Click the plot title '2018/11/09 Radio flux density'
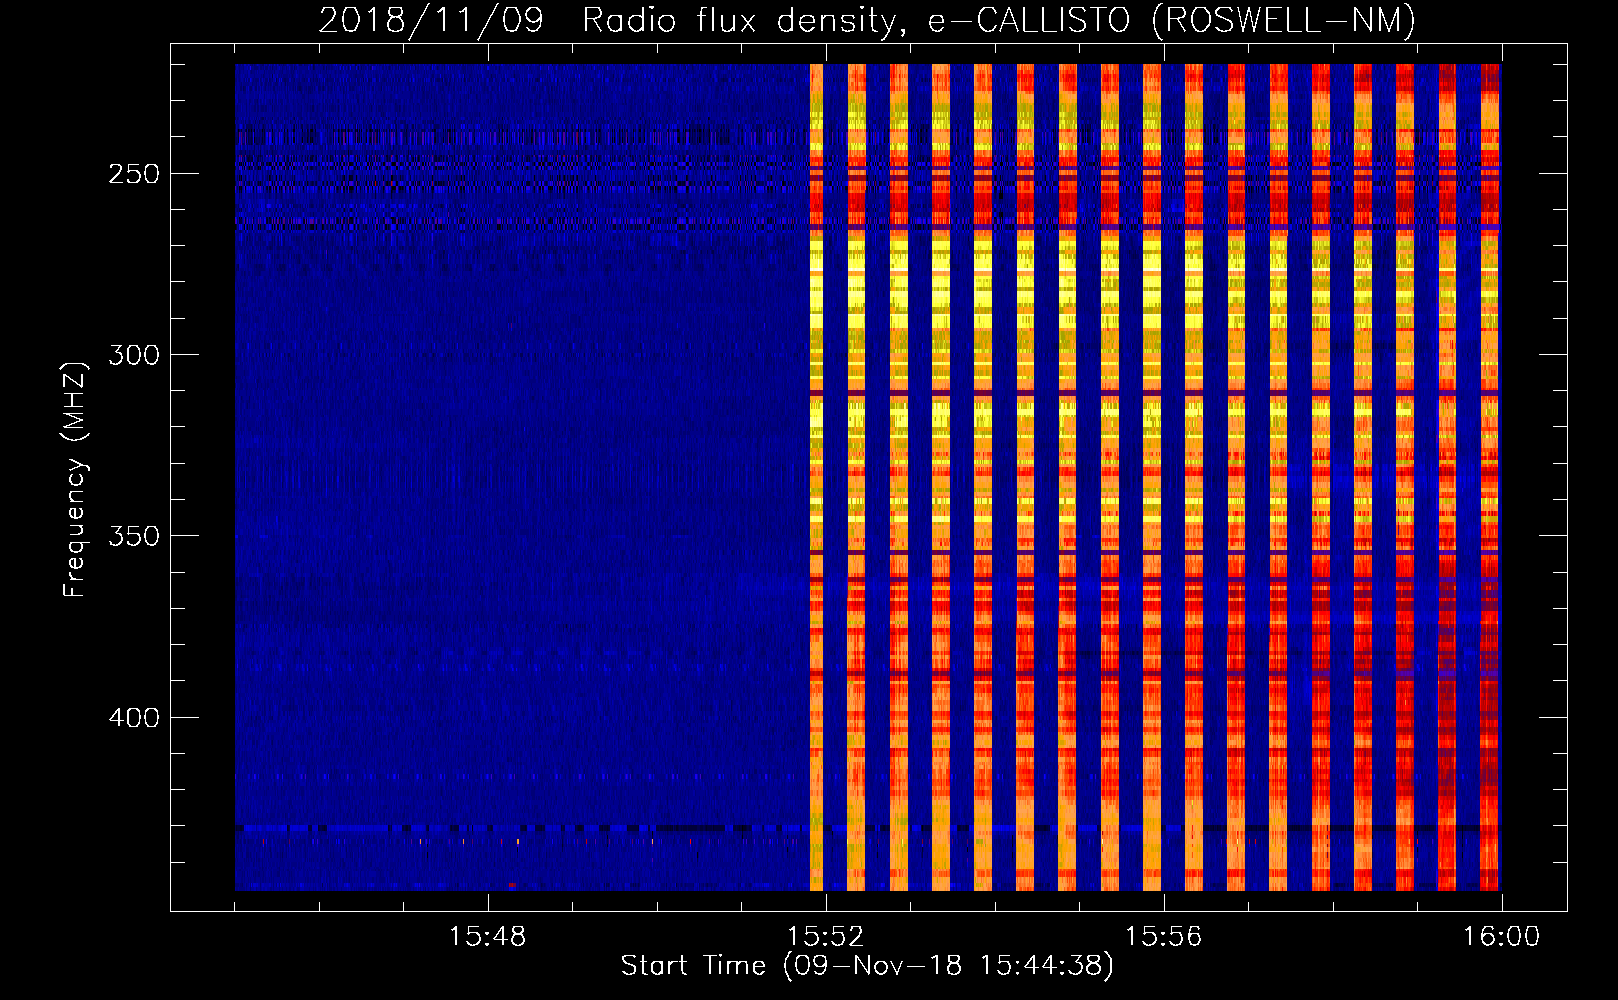 tap(868, 21)
